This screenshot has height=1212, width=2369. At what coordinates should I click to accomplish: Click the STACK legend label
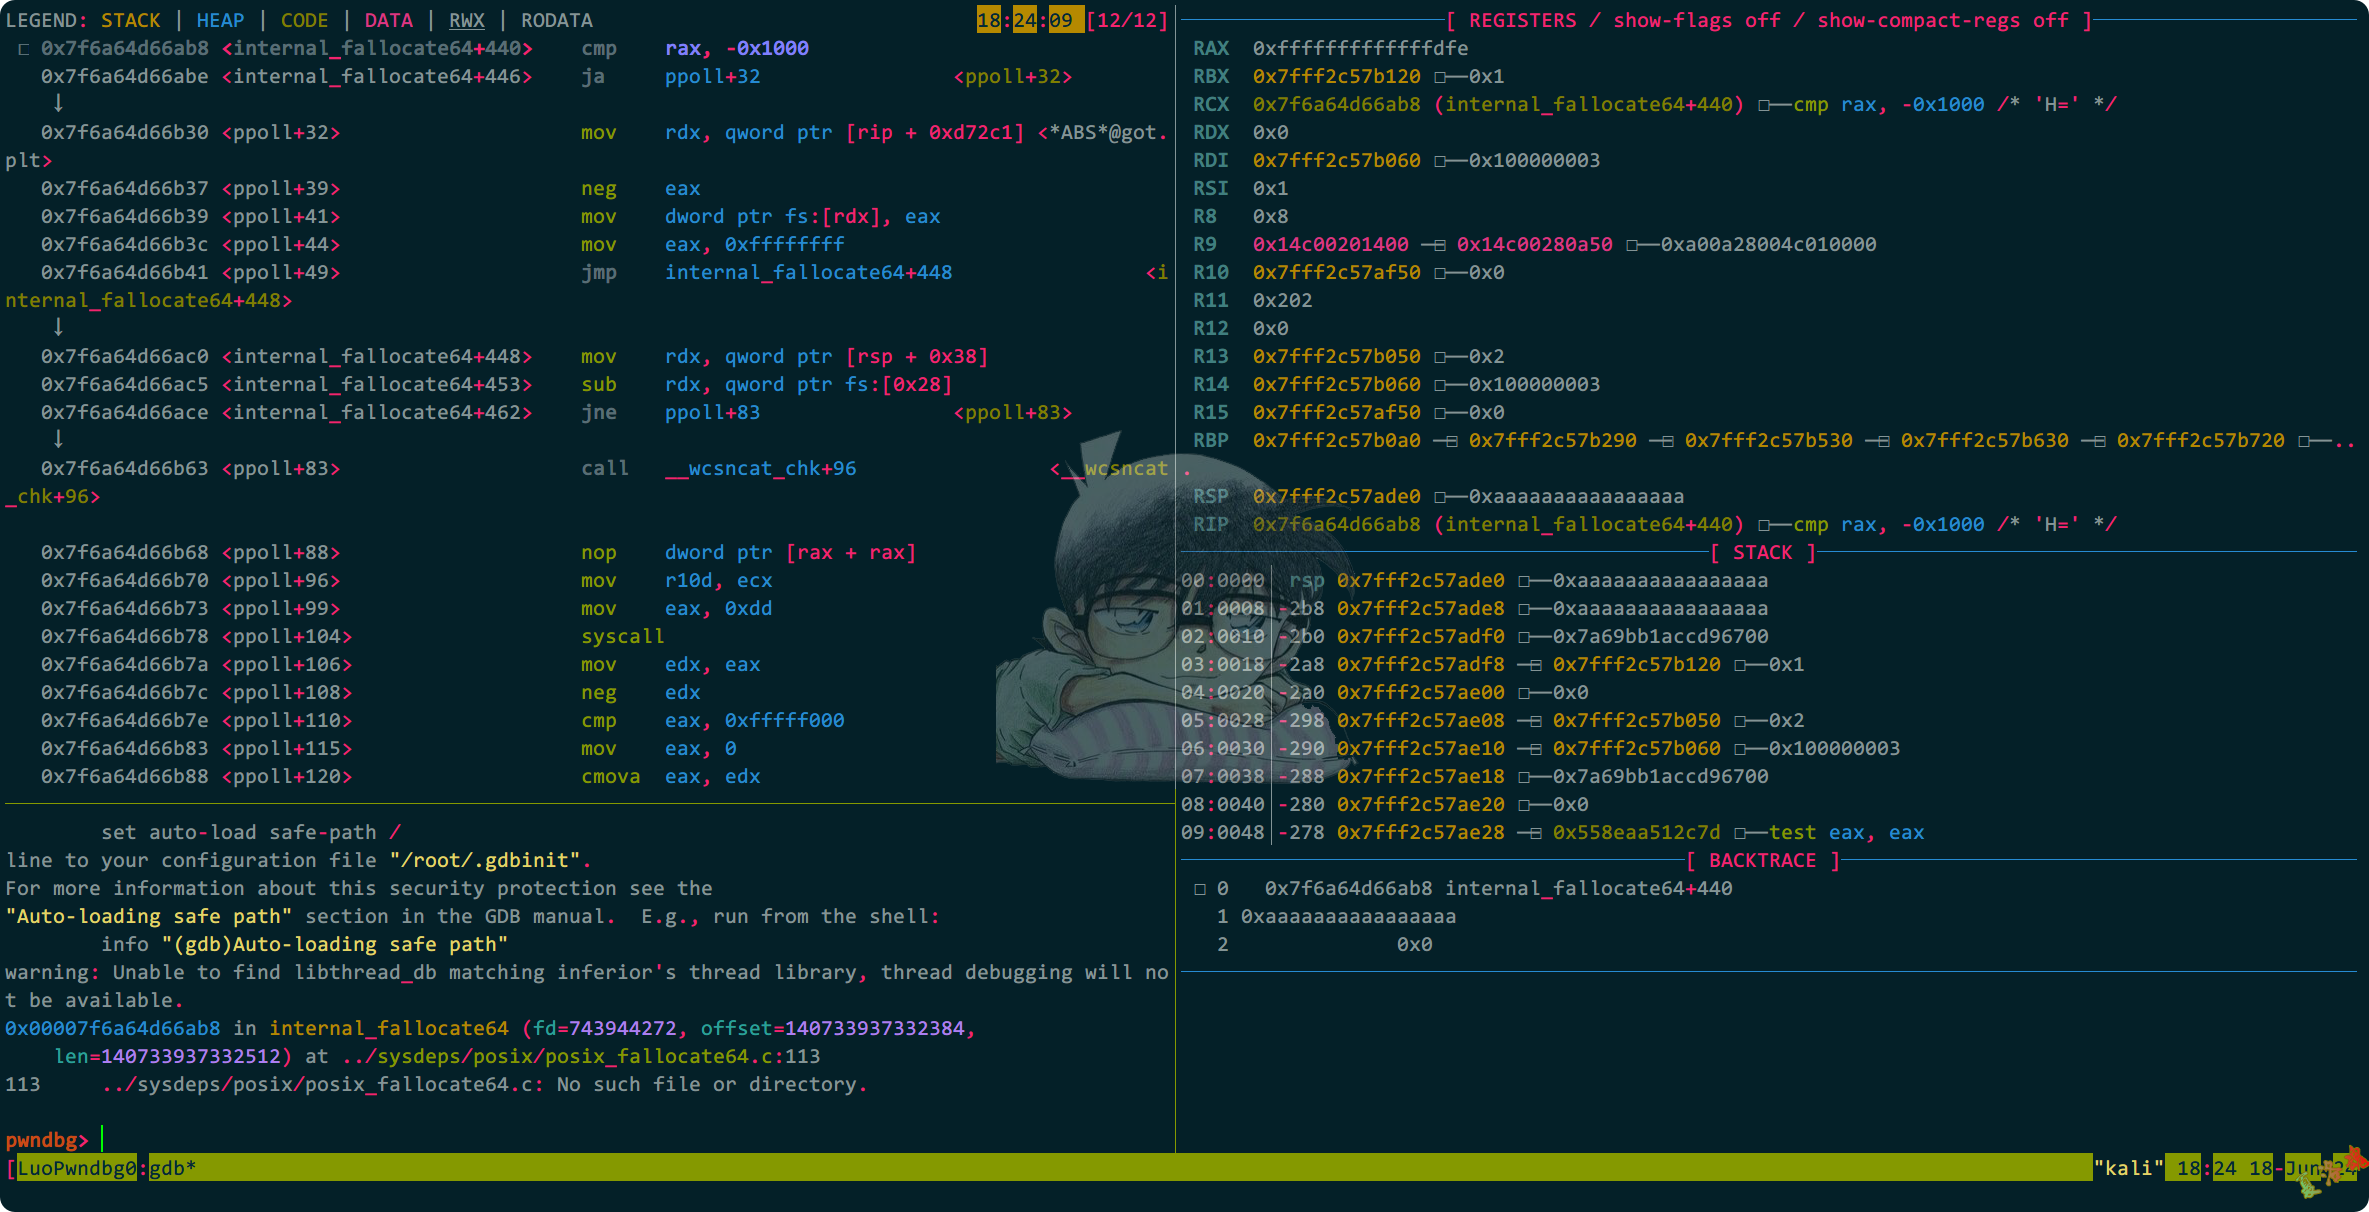tap(130, 20)
